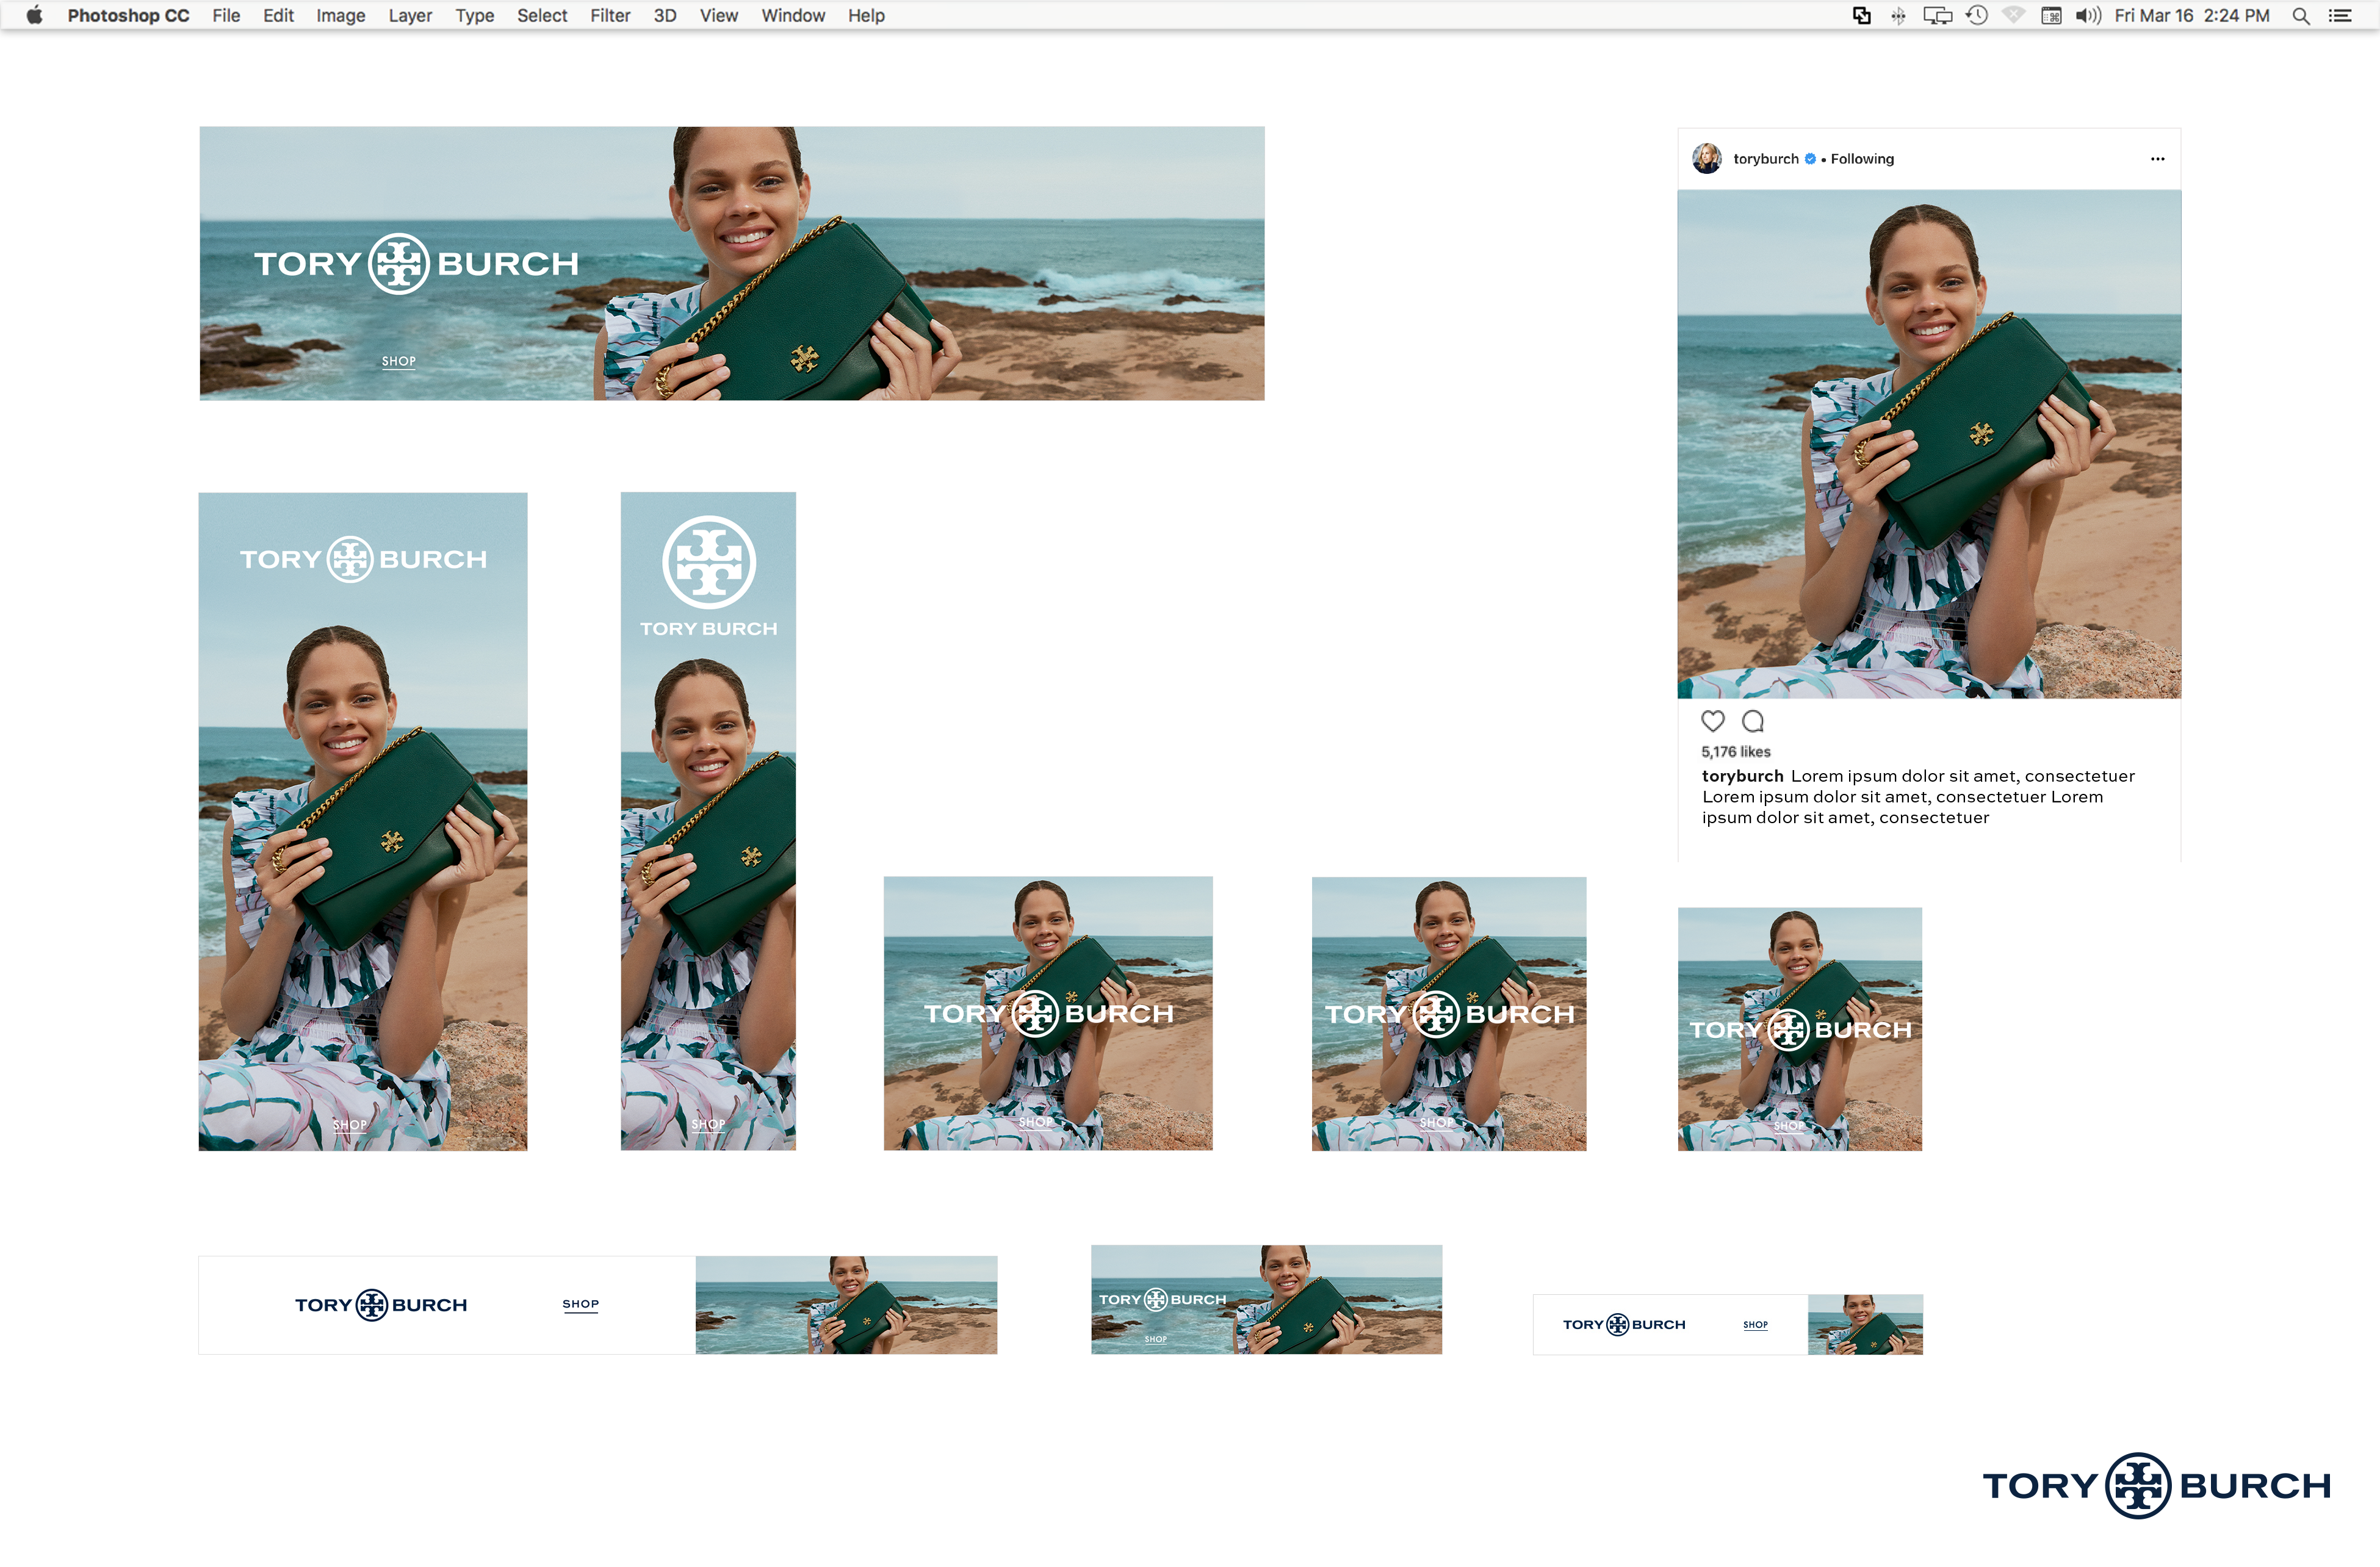Click the overlapping-squares menu bar status icon
2380x1567 pixels.
click(1861, 15)
